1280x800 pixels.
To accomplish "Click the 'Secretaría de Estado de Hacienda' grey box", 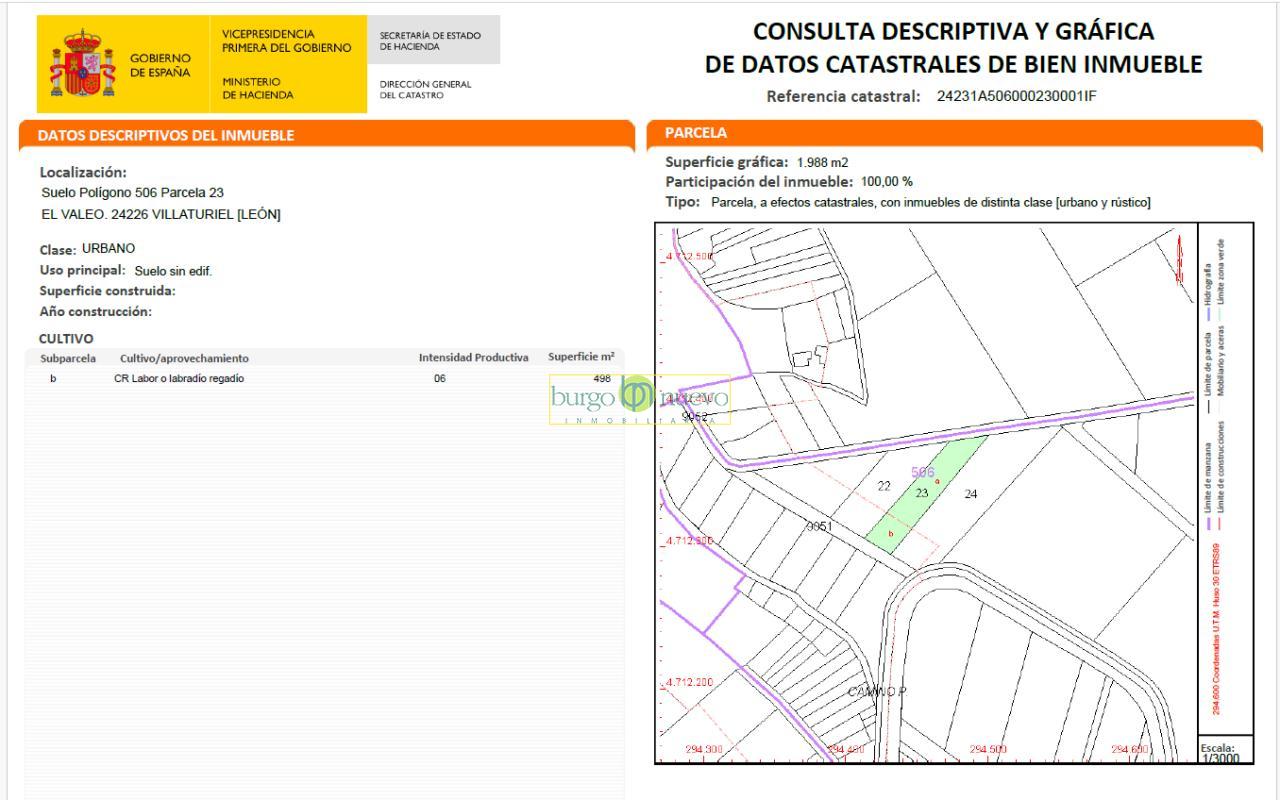I will point(433,41).
